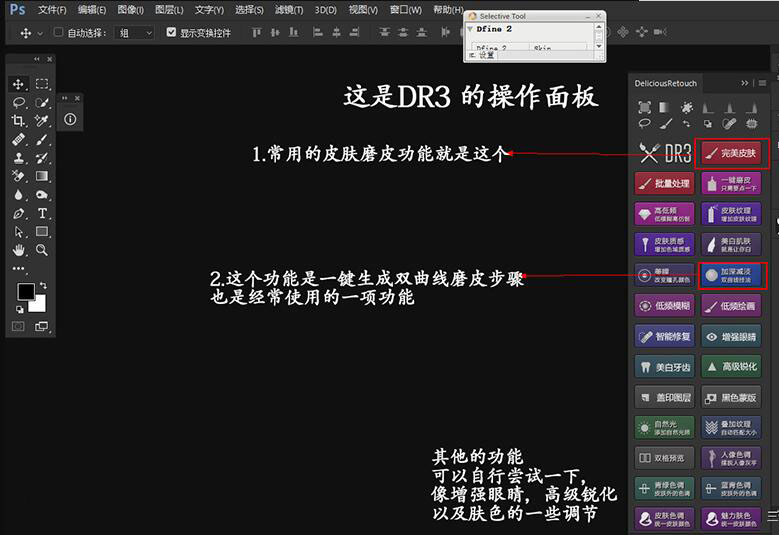Select the Brush tool in toolbox

[x=42, y=140]
